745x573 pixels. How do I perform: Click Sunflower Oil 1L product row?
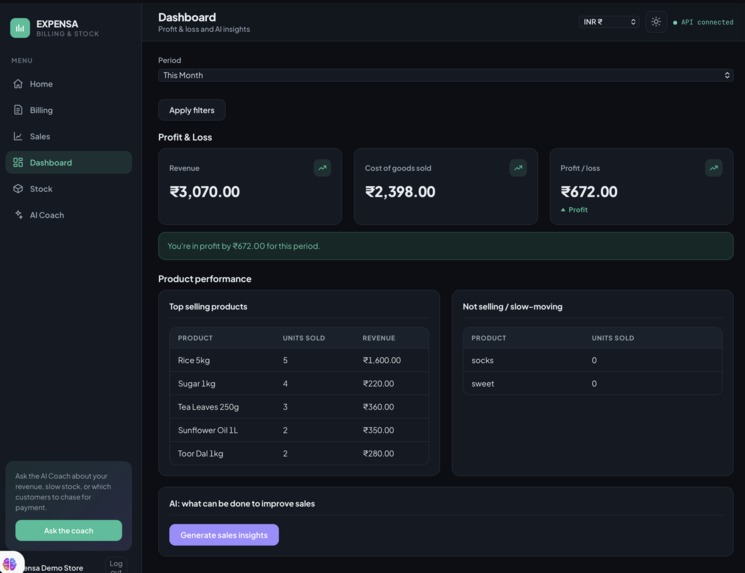(x=299, y=430)
